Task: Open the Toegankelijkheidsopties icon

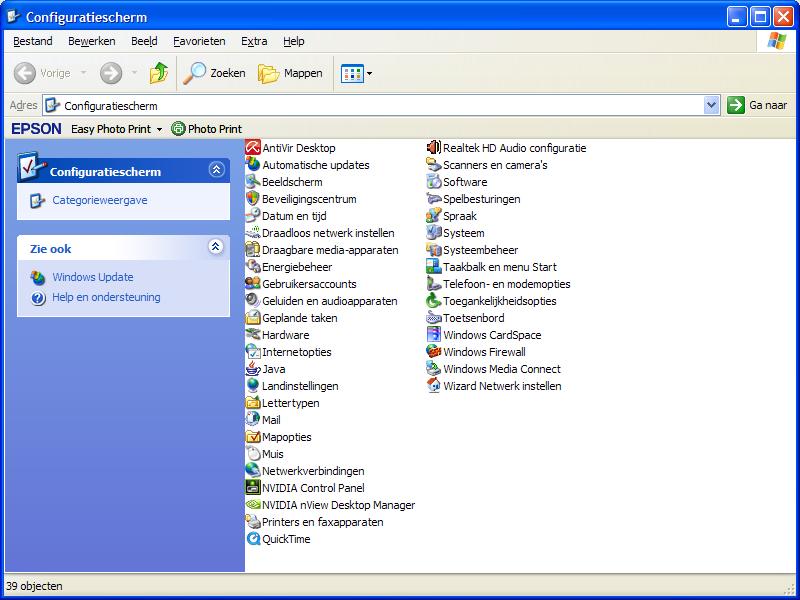Action: (x=434, y=301)
